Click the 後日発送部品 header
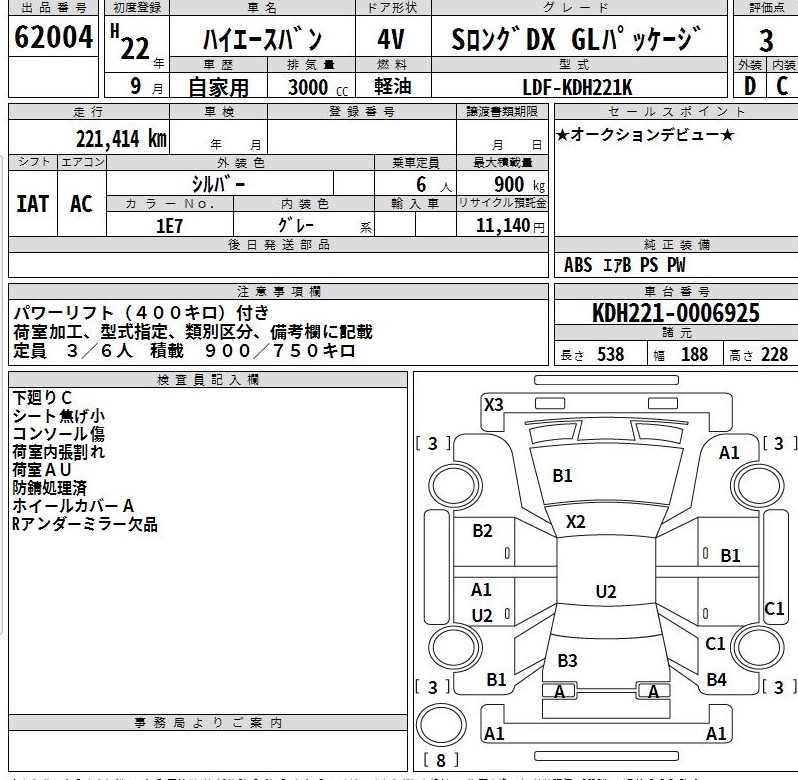 coord(279,245)
